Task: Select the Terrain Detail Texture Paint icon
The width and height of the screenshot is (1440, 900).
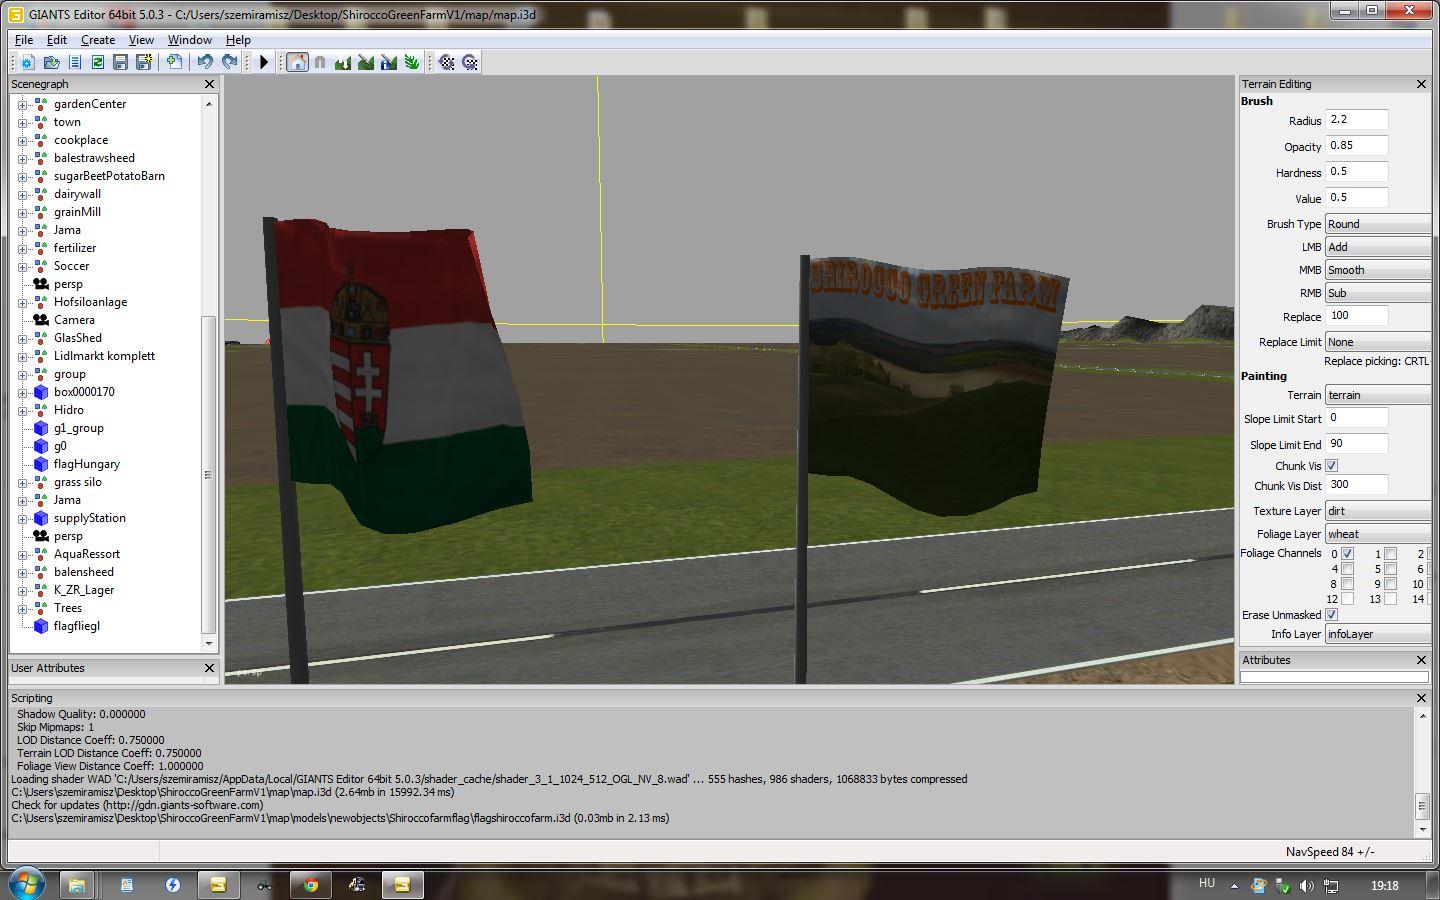Action: pos(366,62)
